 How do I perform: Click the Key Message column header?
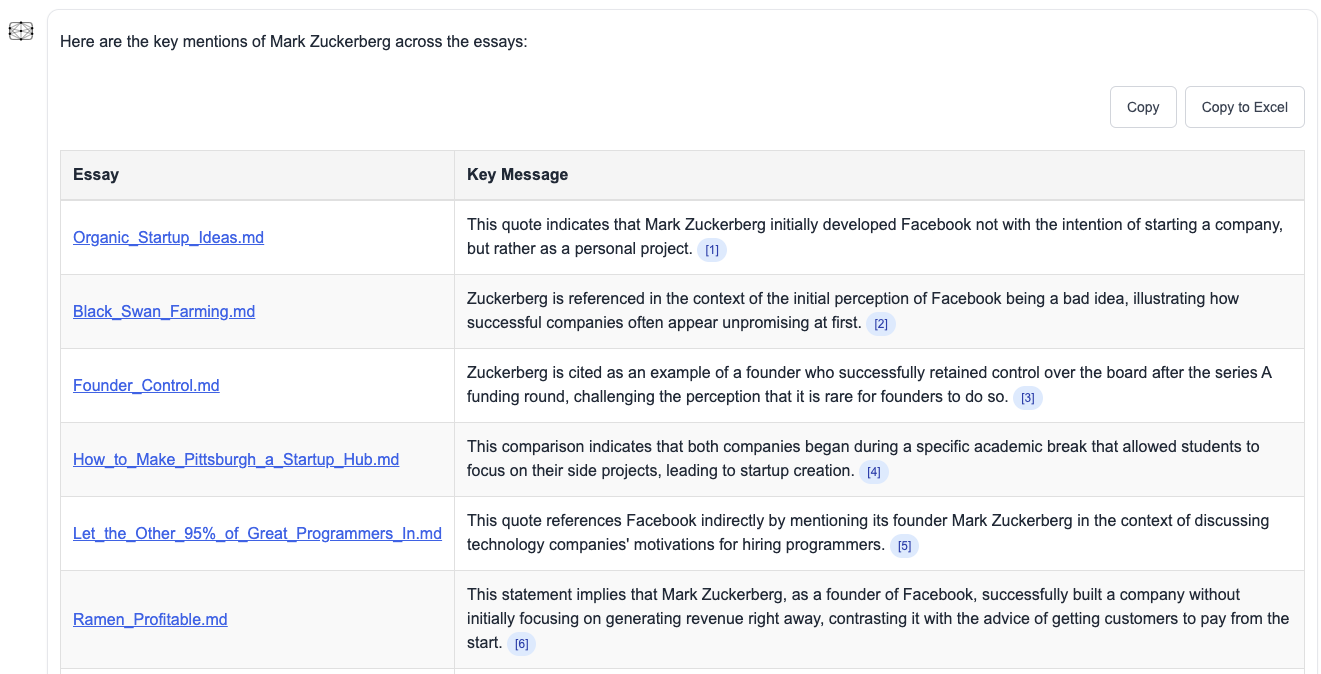[x=517, y=174]
